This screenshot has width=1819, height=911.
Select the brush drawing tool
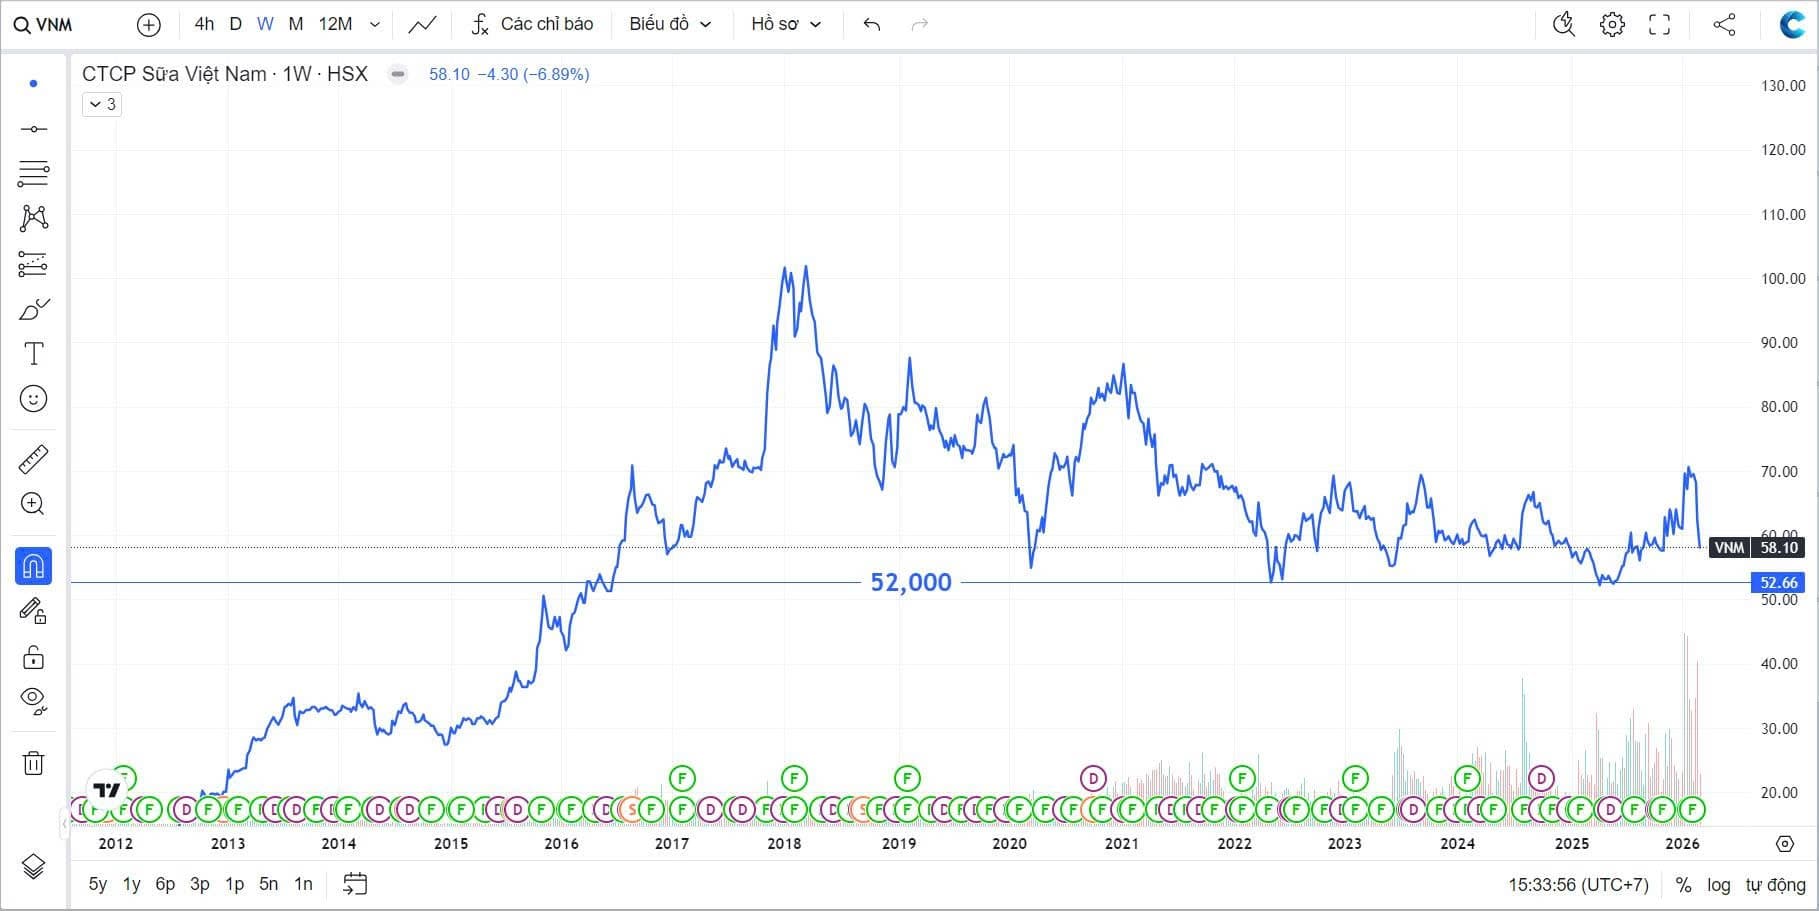coord(33,309)
